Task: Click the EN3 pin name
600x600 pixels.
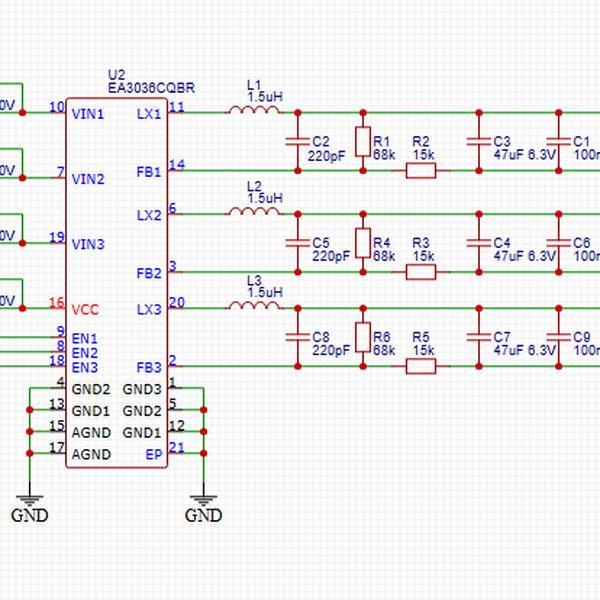Action: (85, 367)
